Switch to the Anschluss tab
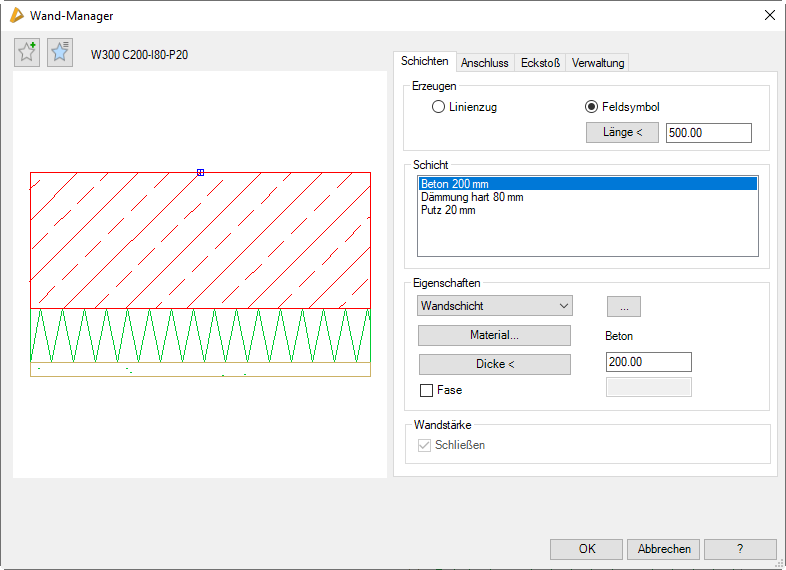The height and width of the screenshot is (570, 786). point(484,63)
